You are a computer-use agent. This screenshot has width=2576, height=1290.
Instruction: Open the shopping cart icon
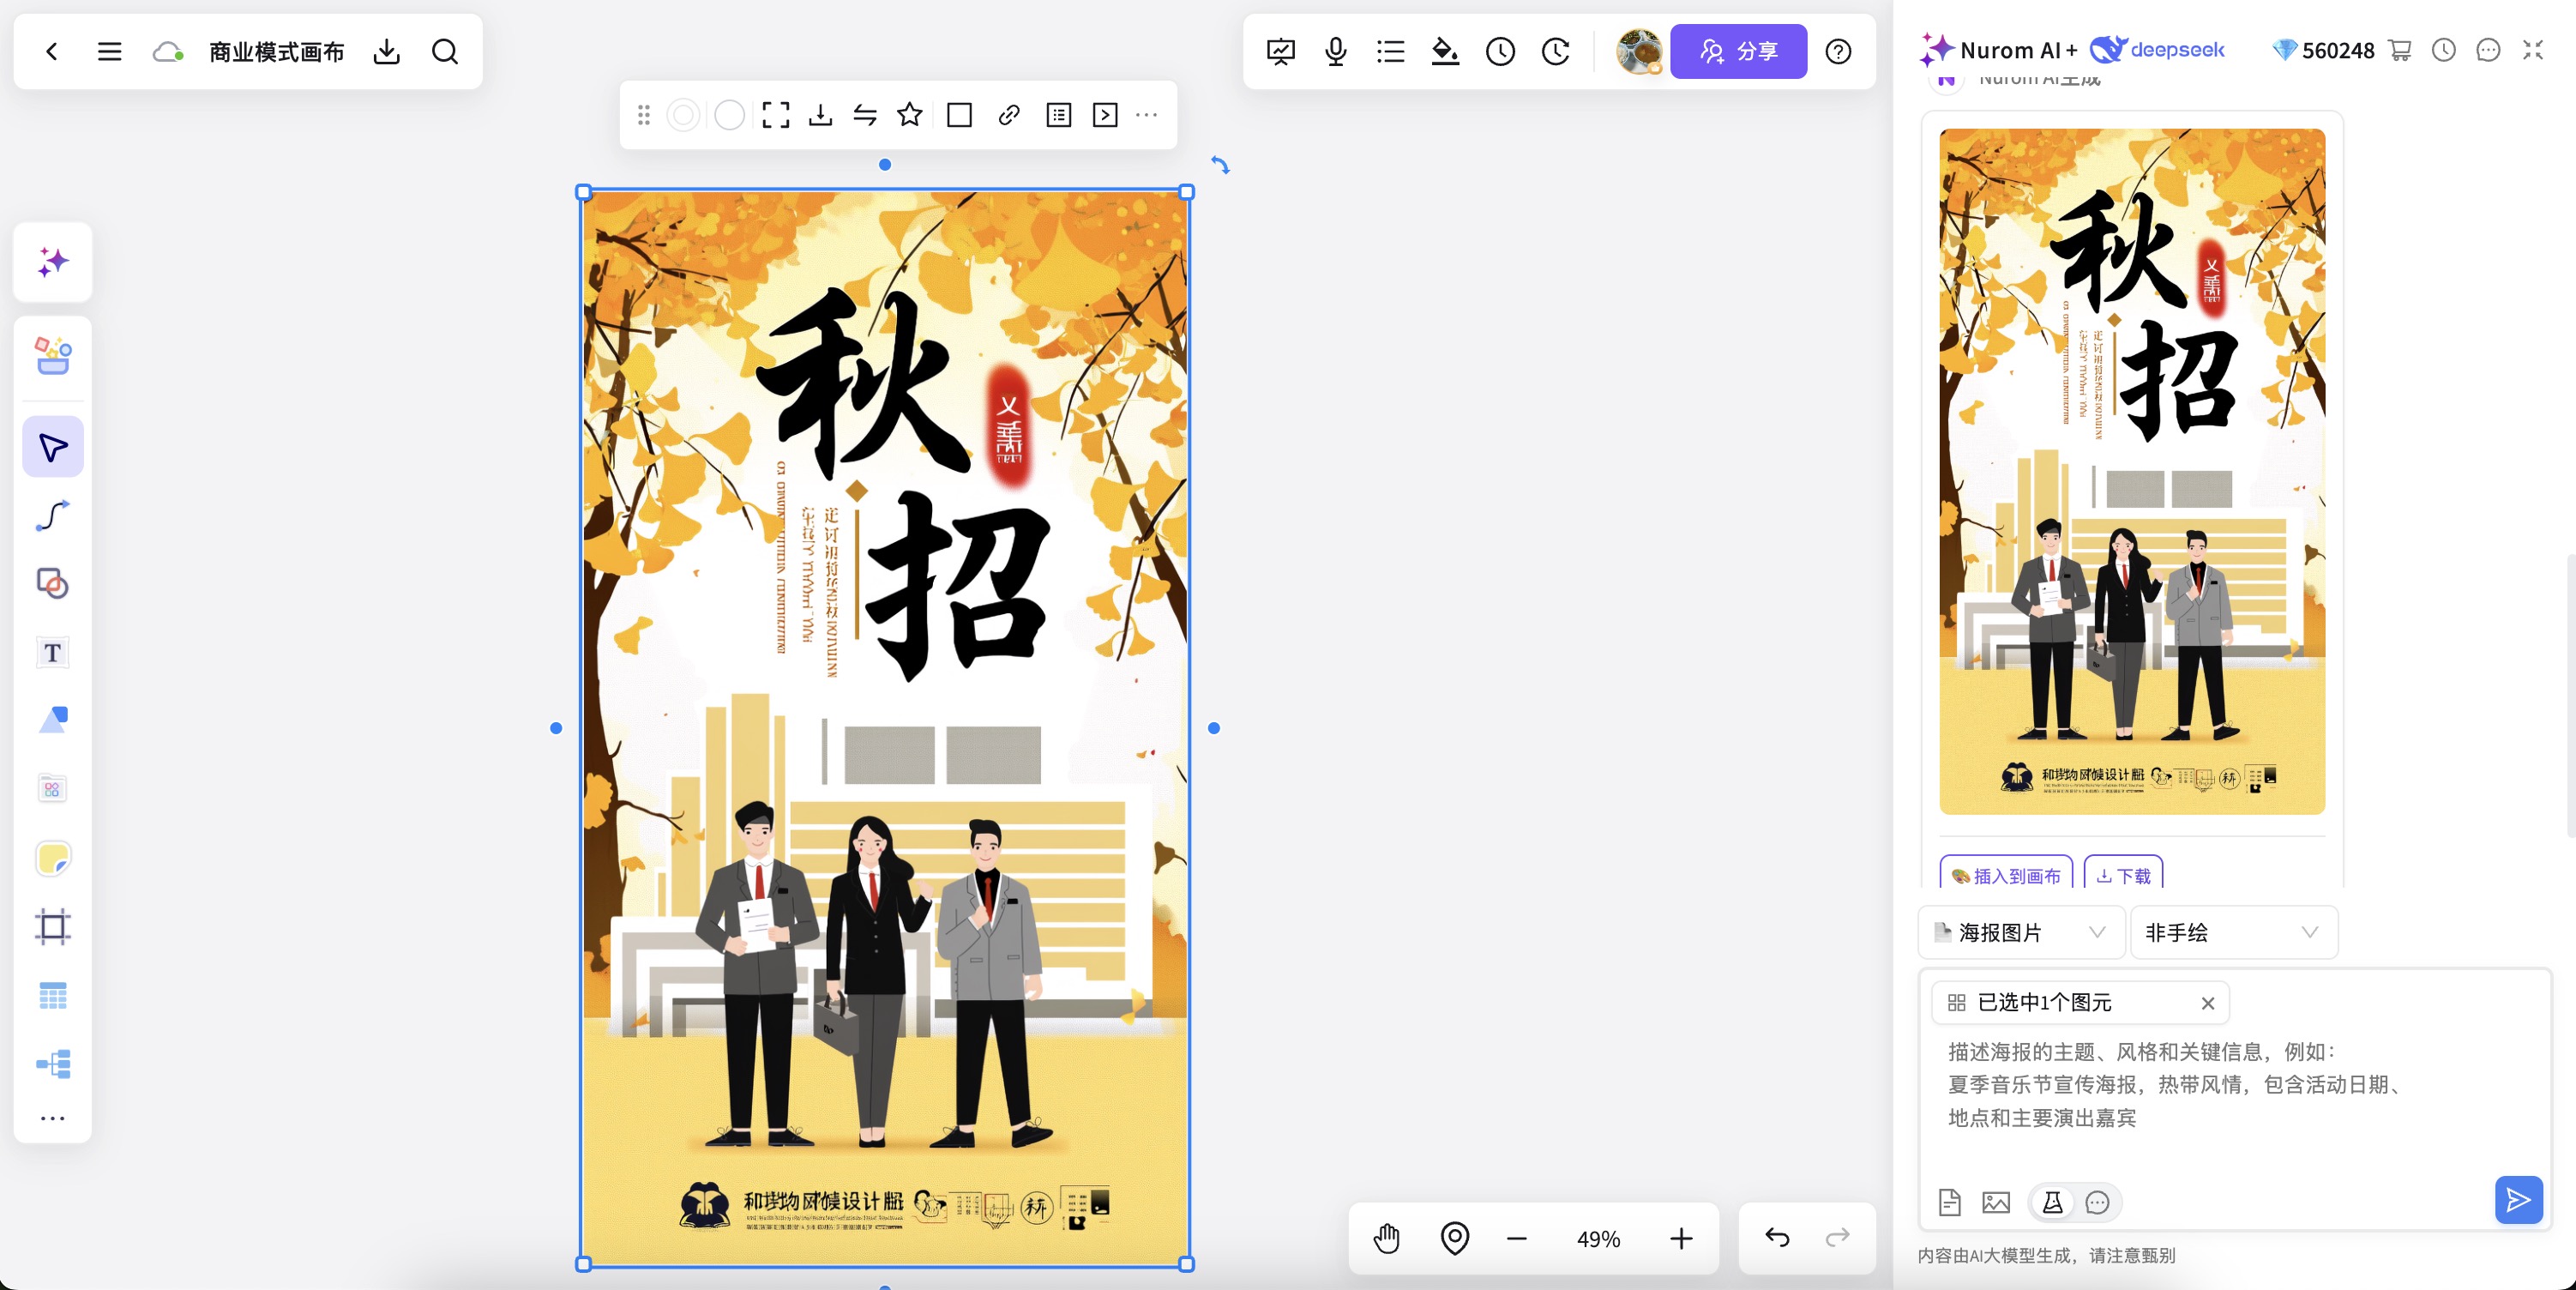click(2400, 50)
